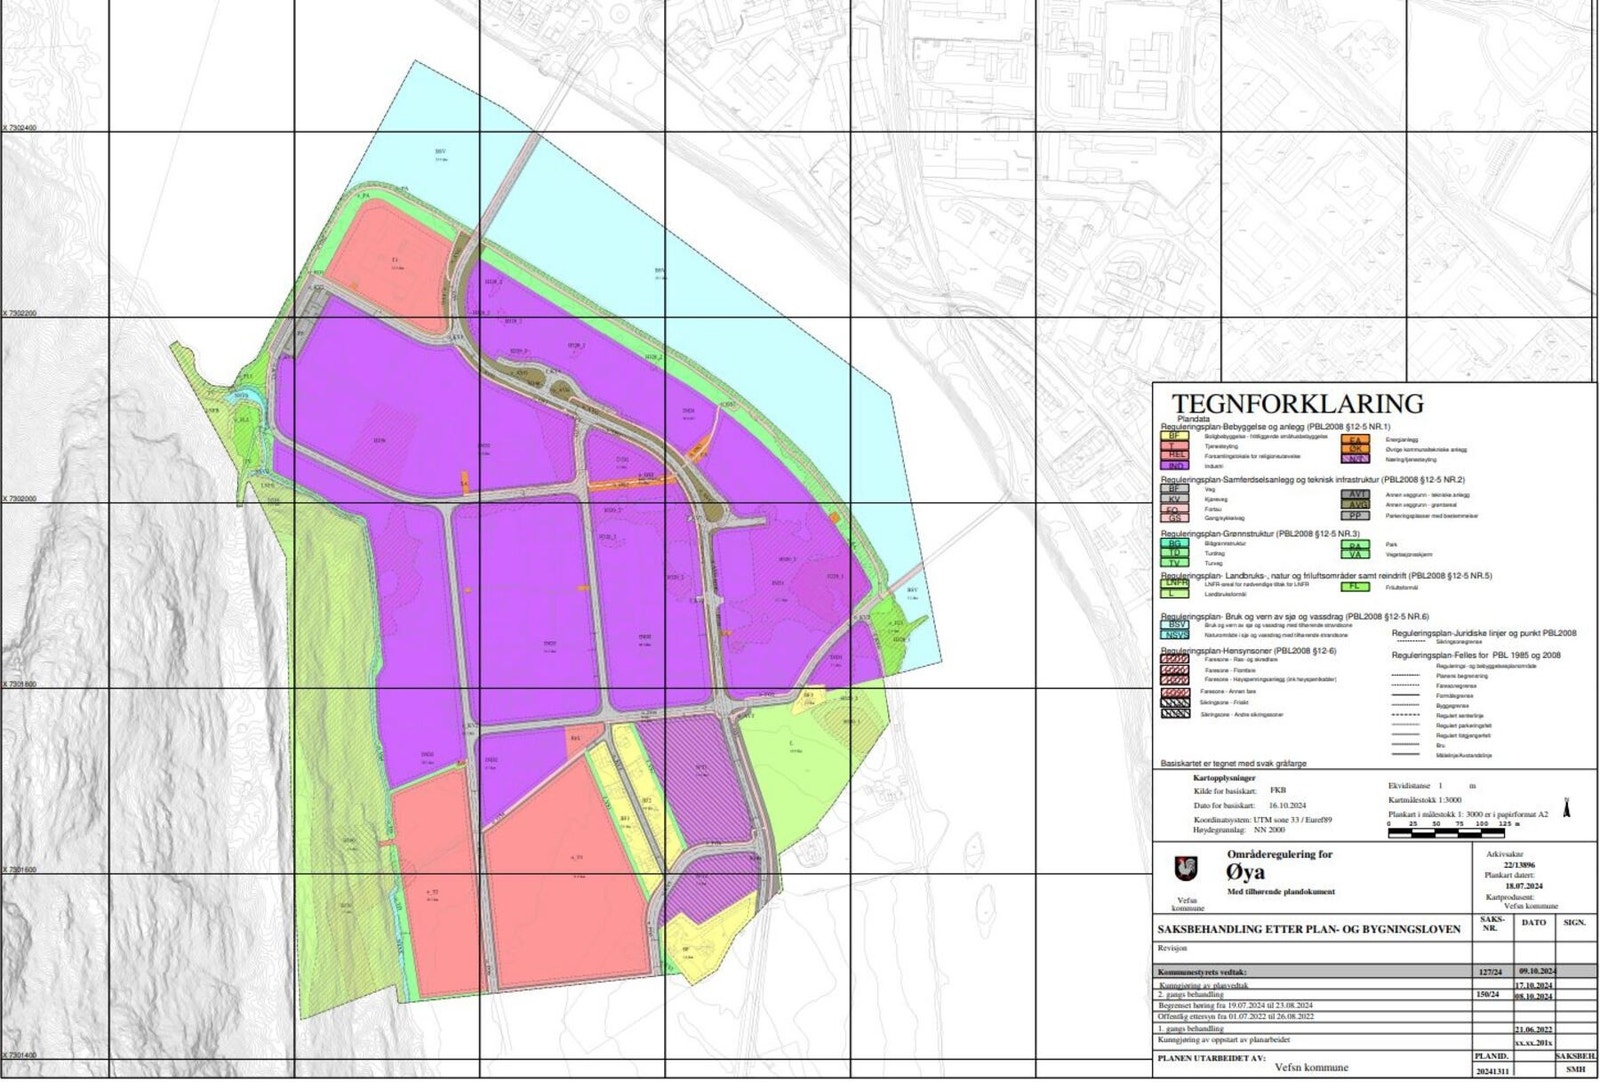Screen dimensions: 1600x1082
Task: Click the black-and-white scale bar
Action: pyautogui.click(x=1445, y=832)
